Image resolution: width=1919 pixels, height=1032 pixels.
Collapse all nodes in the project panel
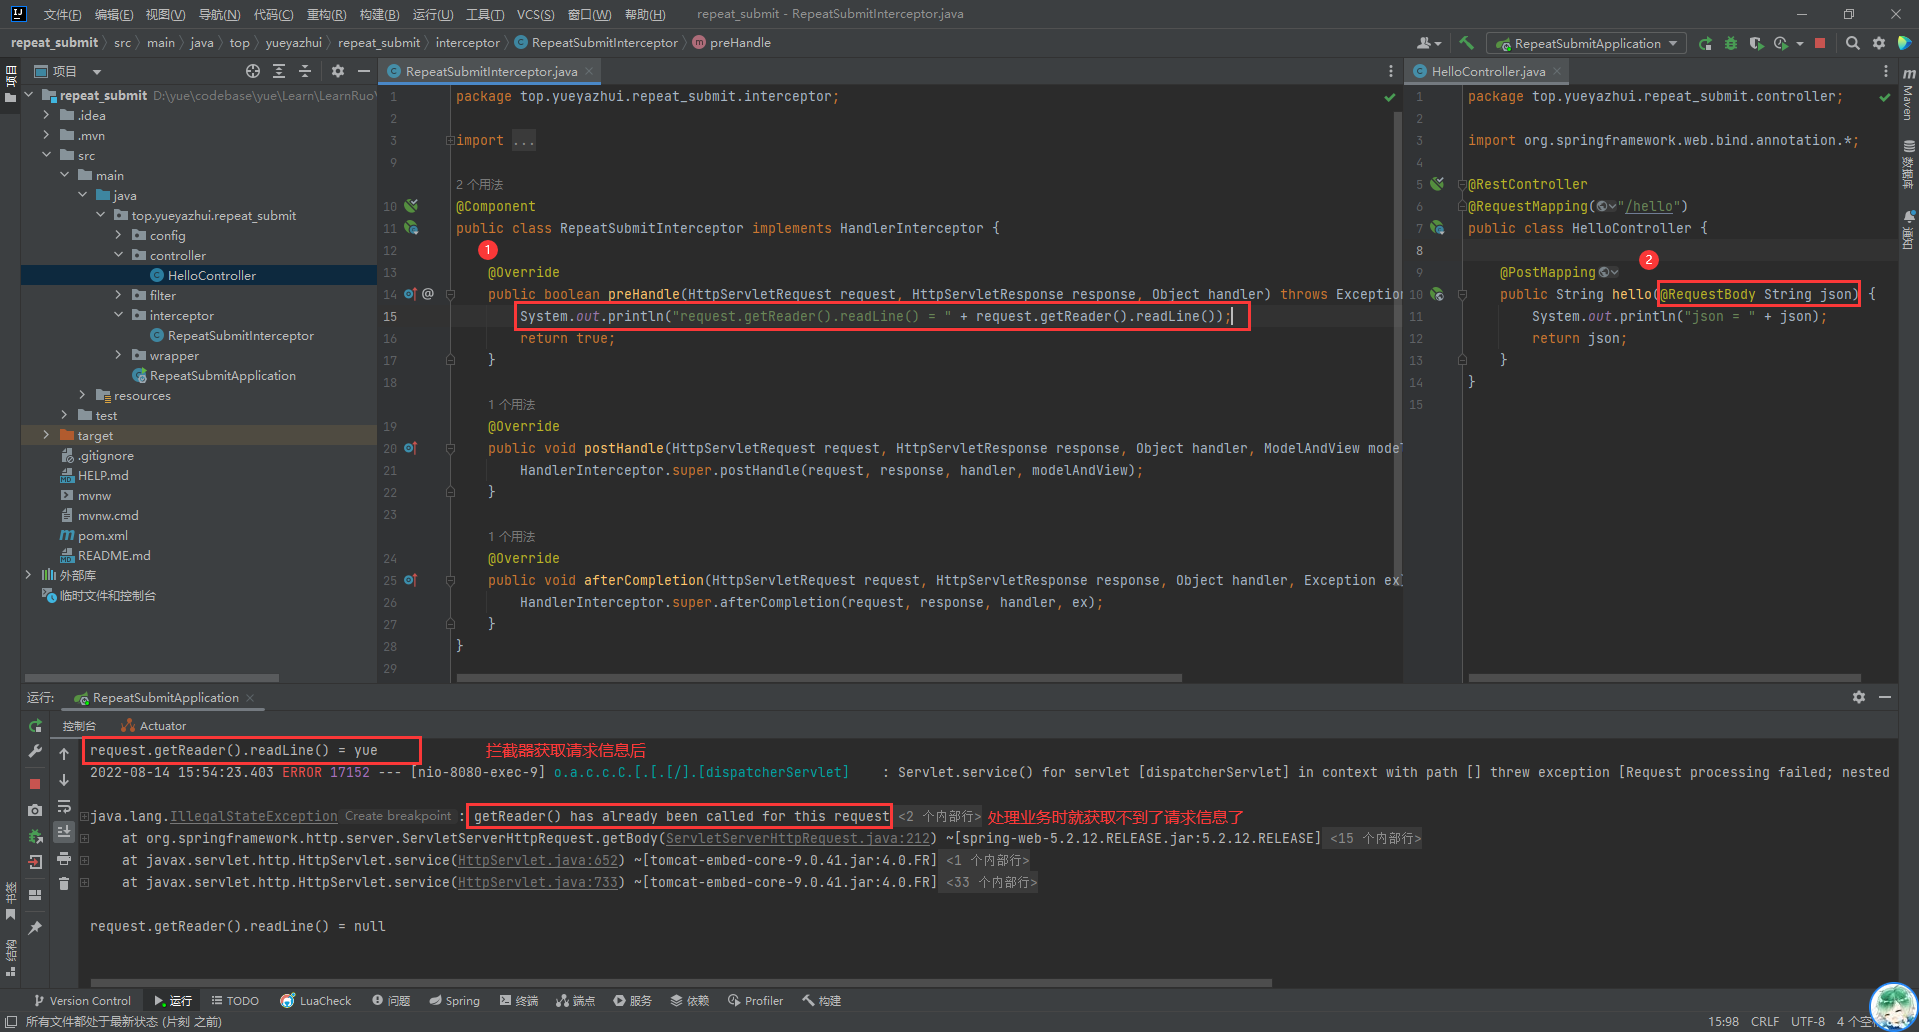click(305, 71)
